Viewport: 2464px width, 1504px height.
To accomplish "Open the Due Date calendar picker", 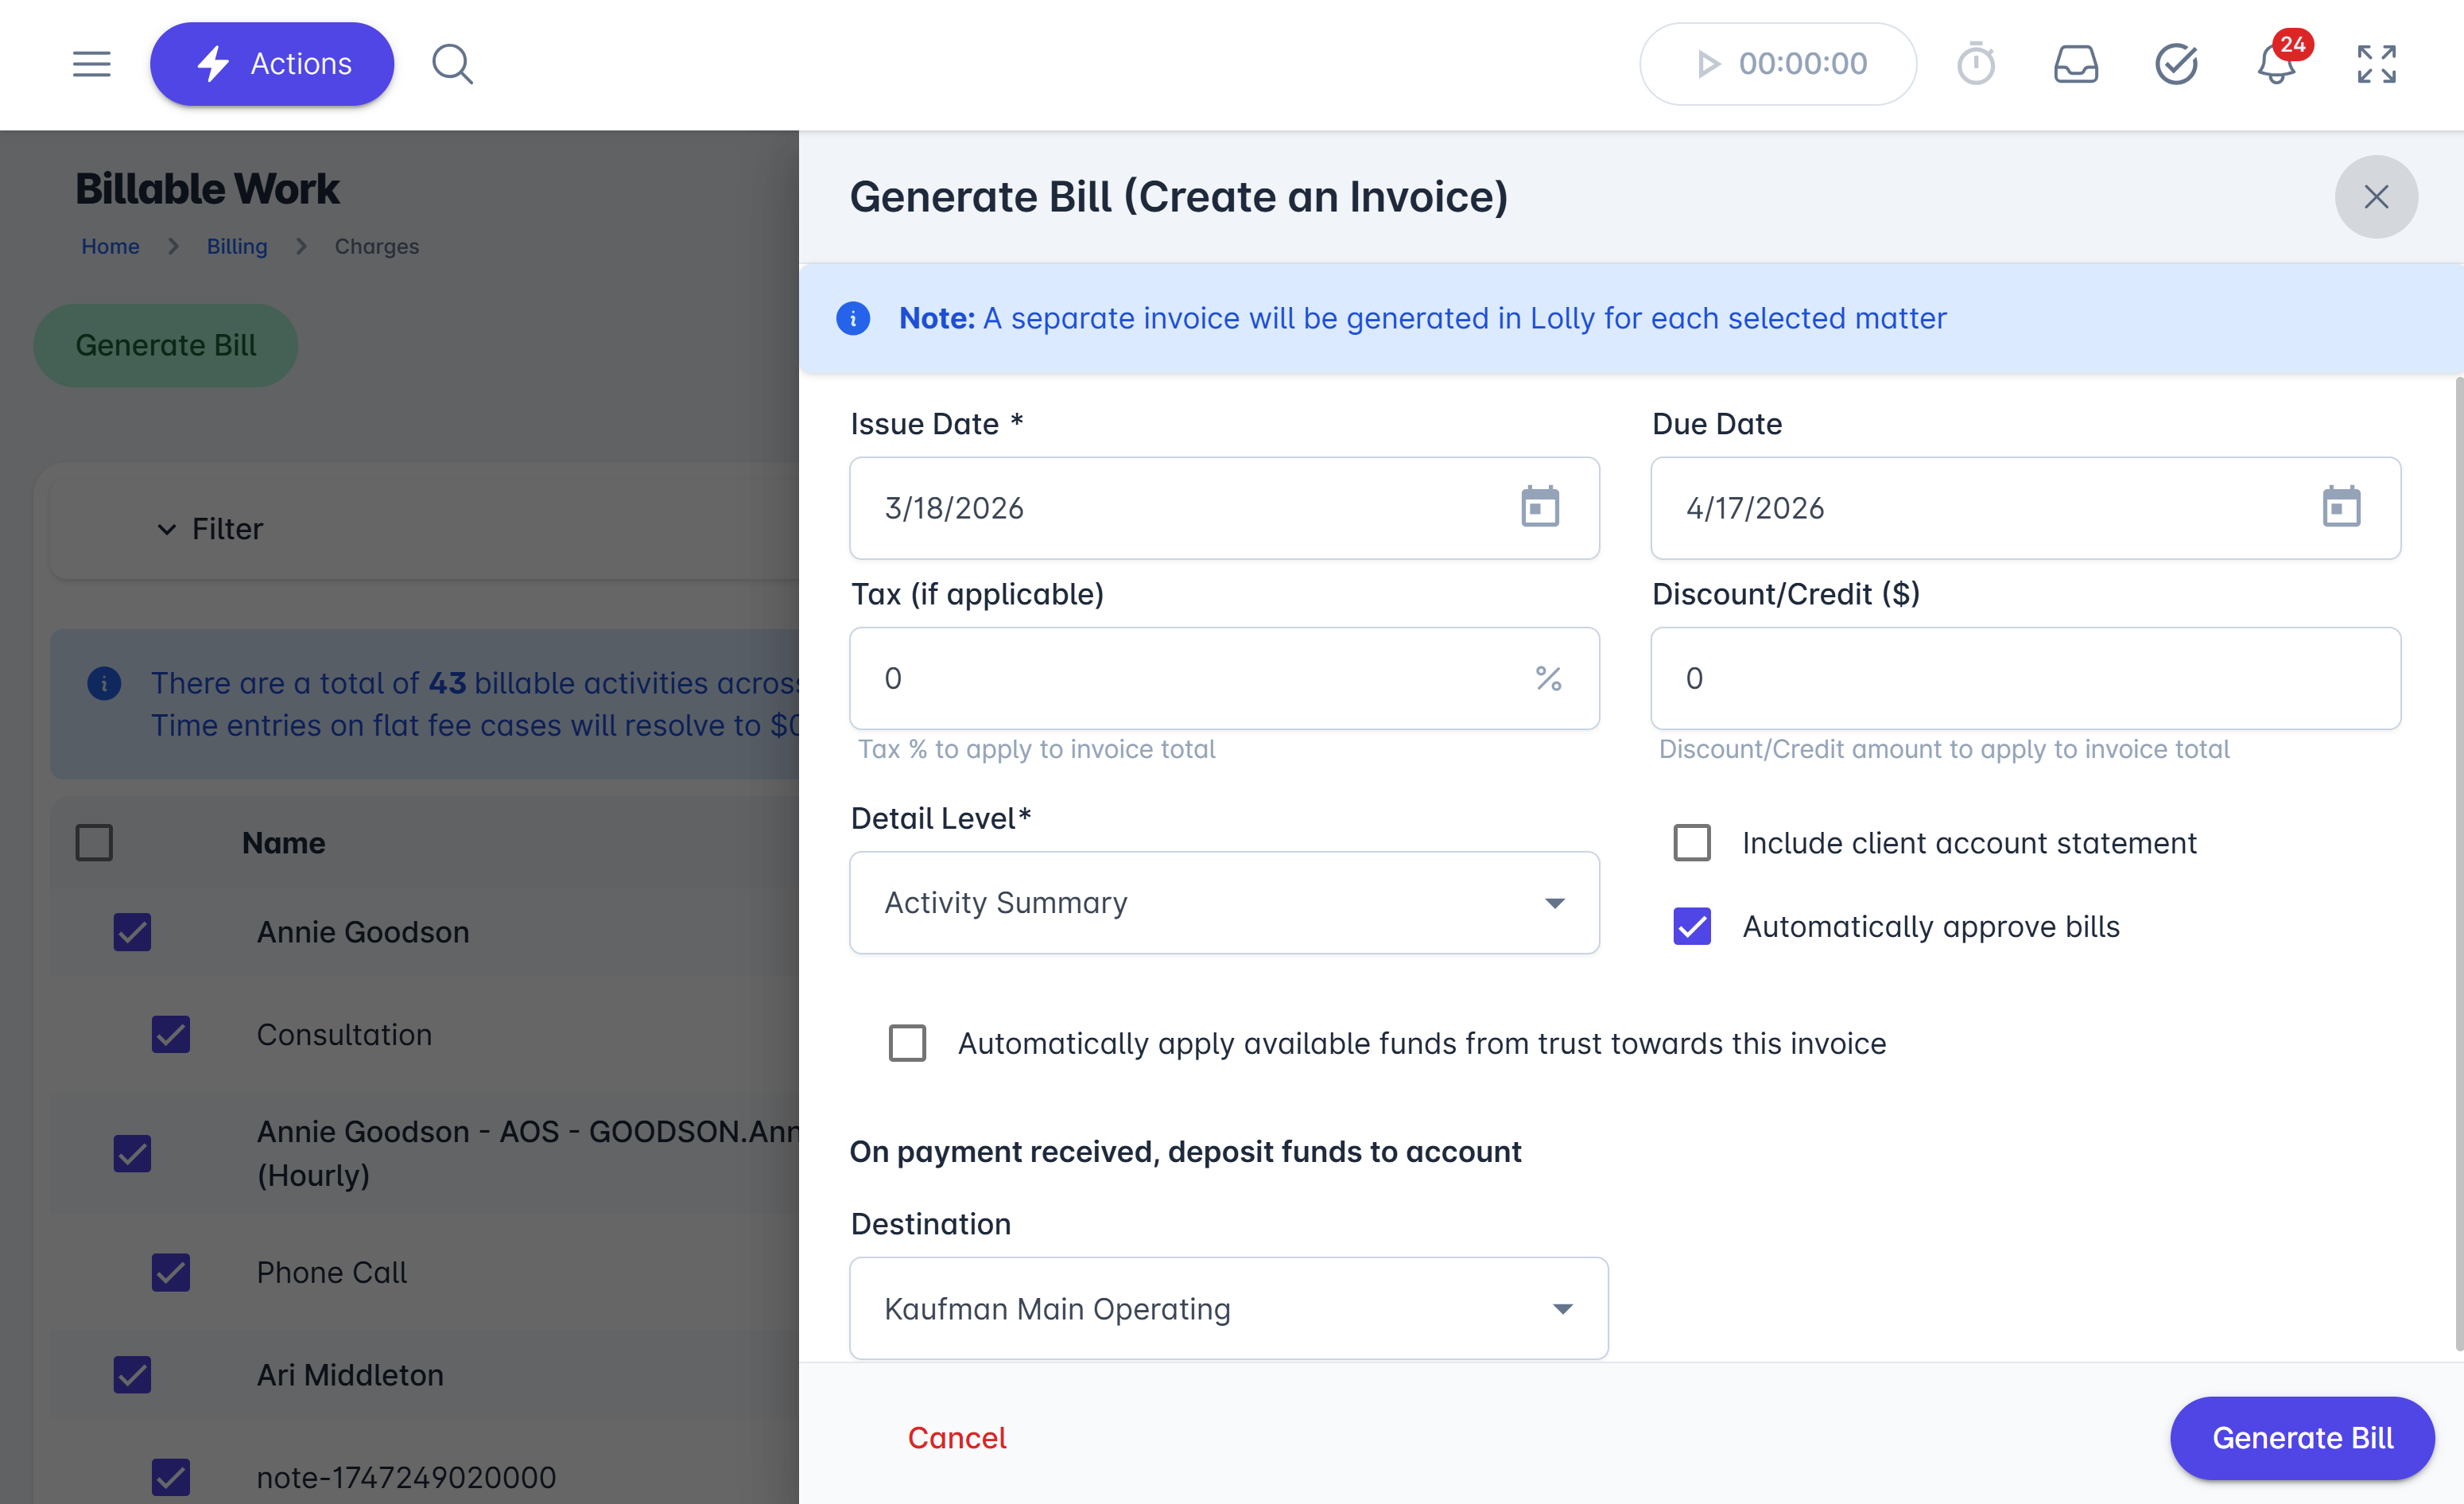I will coord(2341,507).
